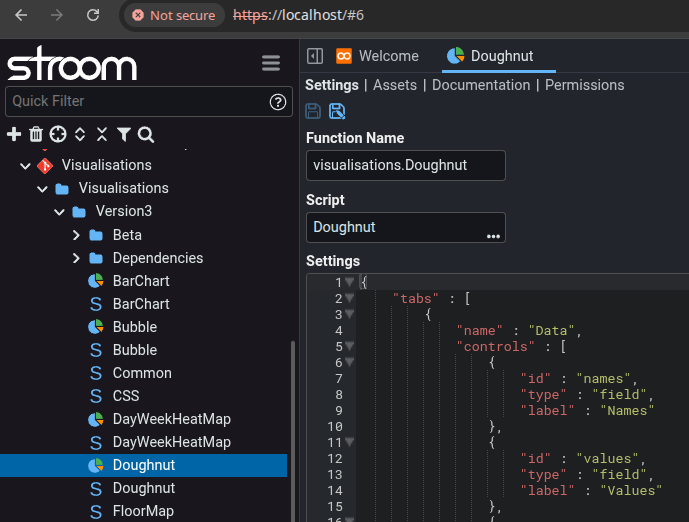The image size is (689, 522).
Task: Click the CSS script S icon
Action: pos(96,396)
